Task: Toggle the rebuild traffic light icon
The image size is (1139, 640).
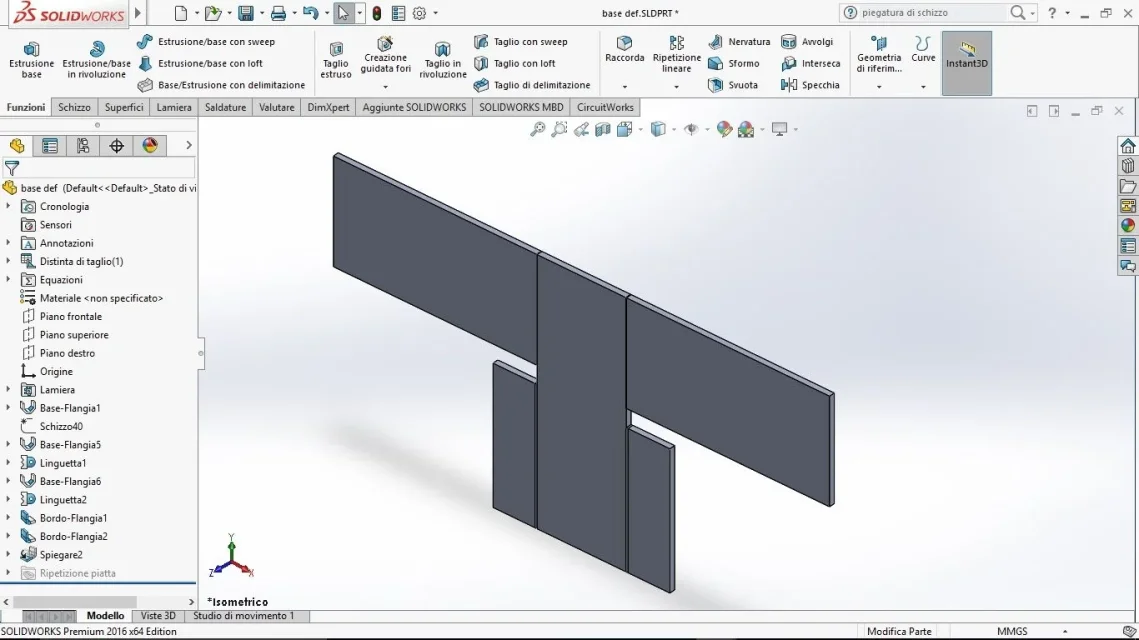Action: (x=376, y=13)
